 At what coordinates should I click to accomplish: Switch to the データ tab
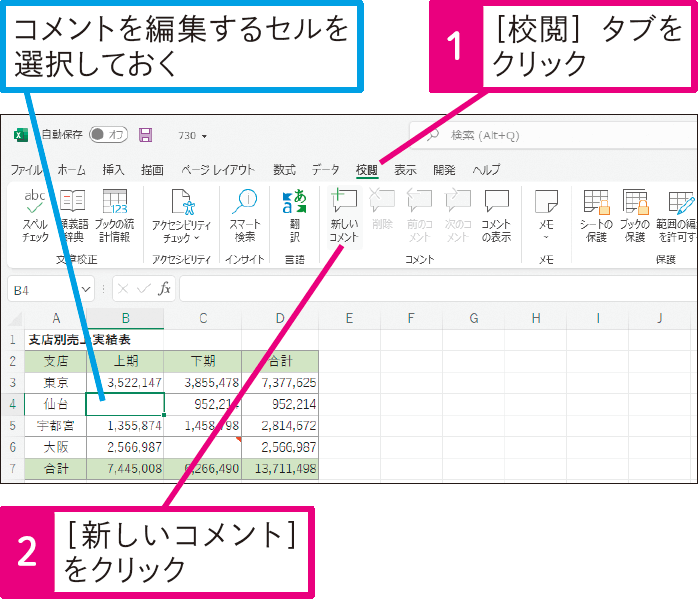point(325,170)
